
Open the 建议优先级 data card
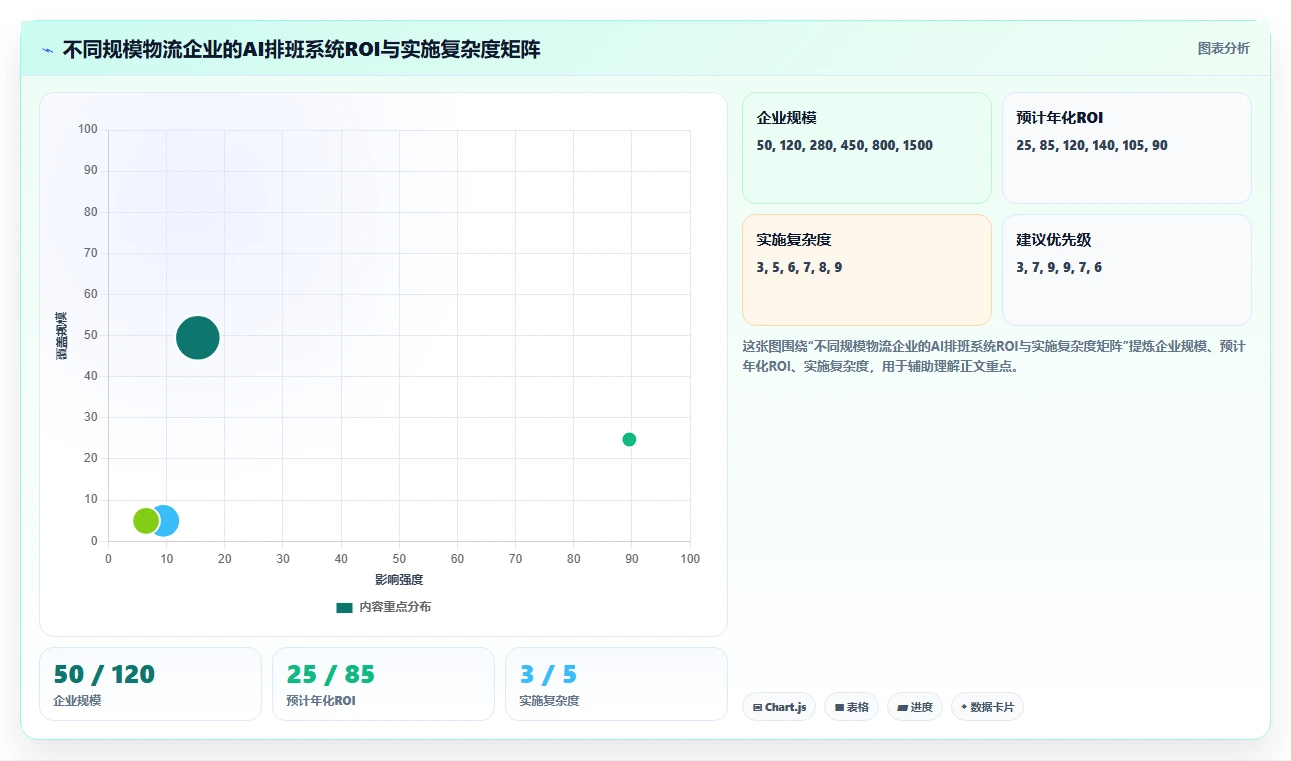[1126, 270]
